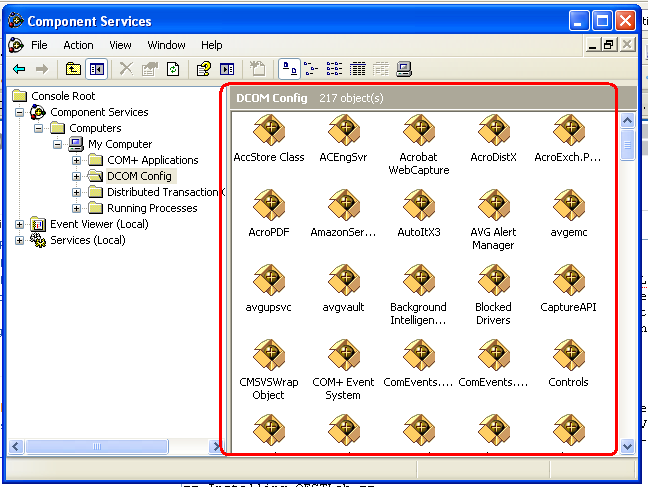Click the AVG Alert Manager icon

coord(492,206)
